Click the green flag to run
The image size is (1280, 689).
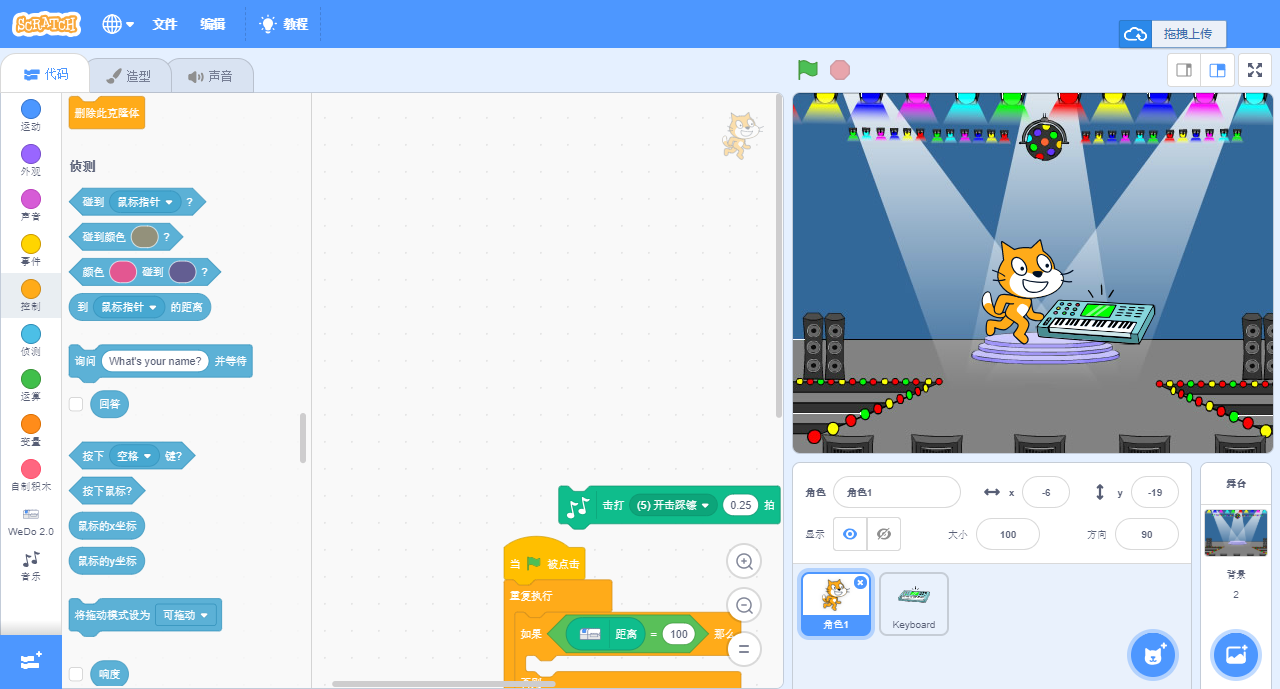(x=808, y=70)
